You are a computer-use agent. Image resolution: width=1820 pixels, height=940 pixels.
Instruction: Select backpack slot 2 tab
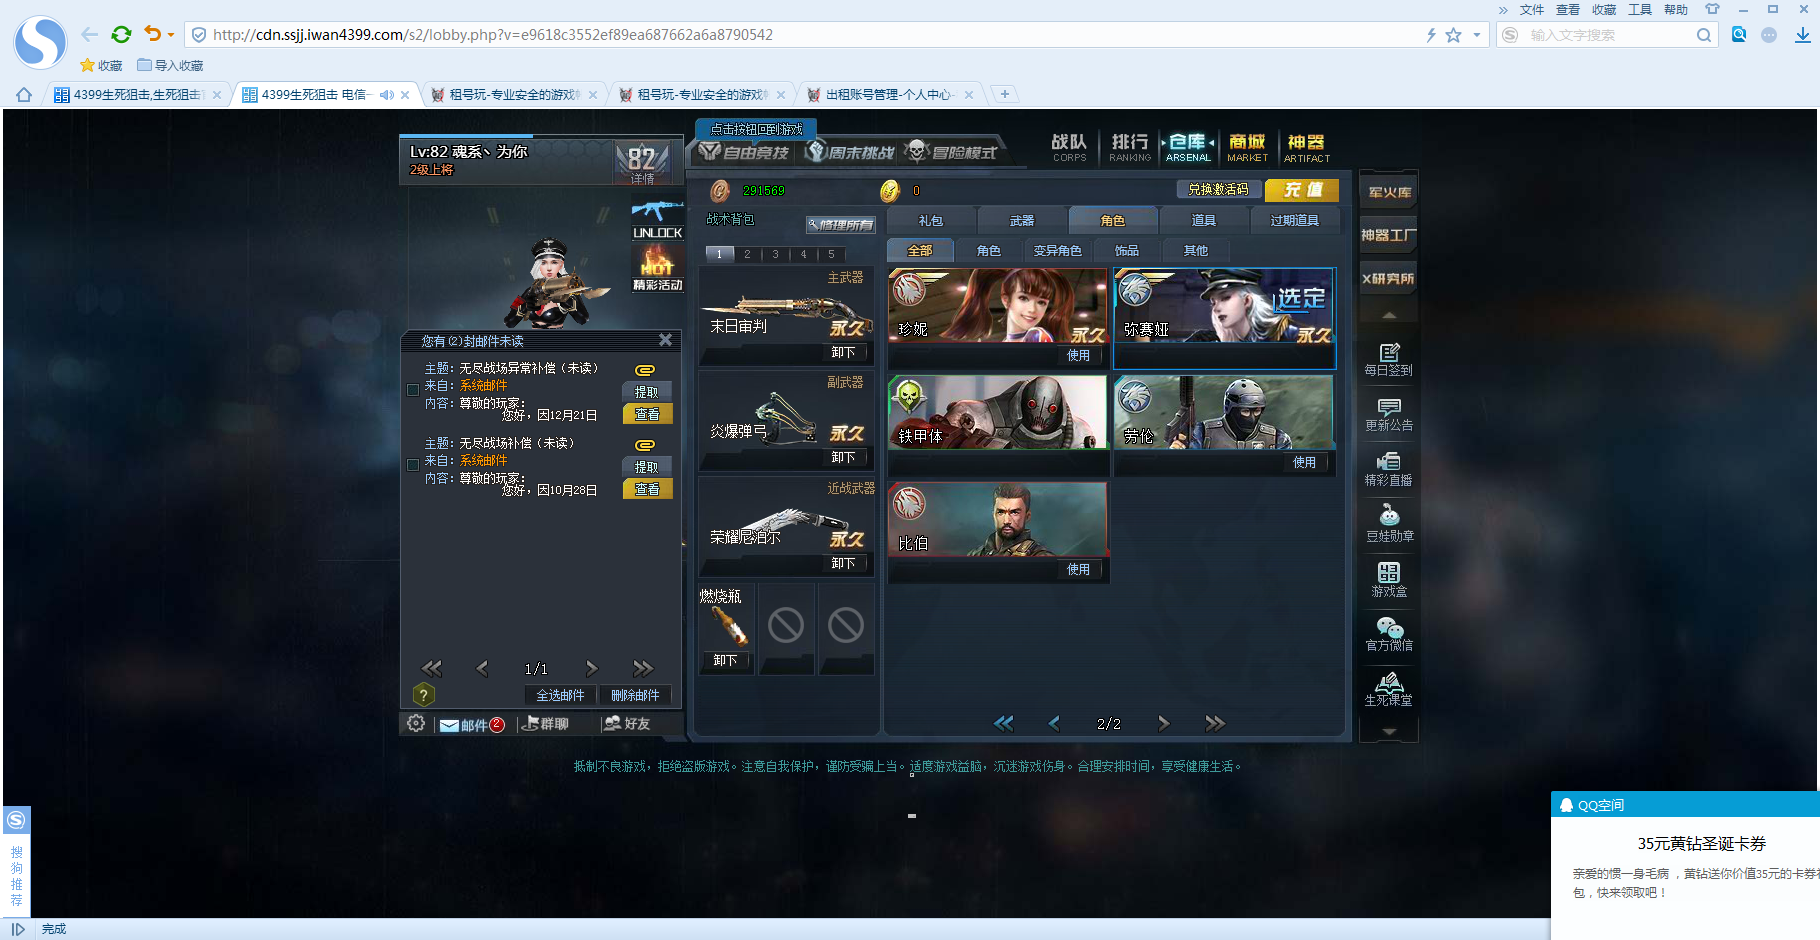[747, 254]
